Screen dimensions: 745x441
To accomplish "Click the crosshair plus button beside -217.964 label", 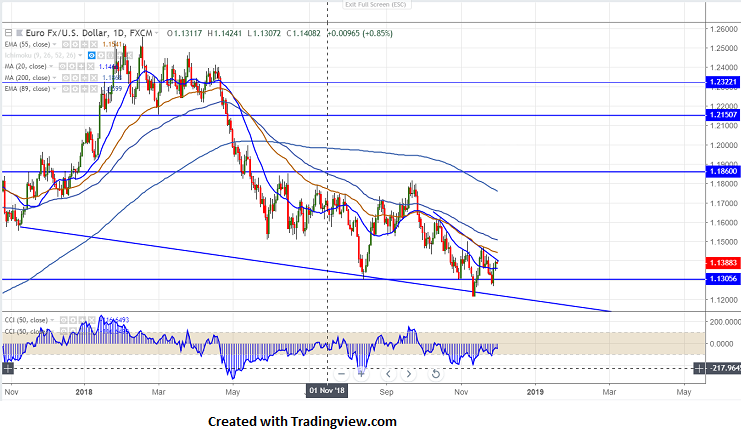I will tap(699, 368).
